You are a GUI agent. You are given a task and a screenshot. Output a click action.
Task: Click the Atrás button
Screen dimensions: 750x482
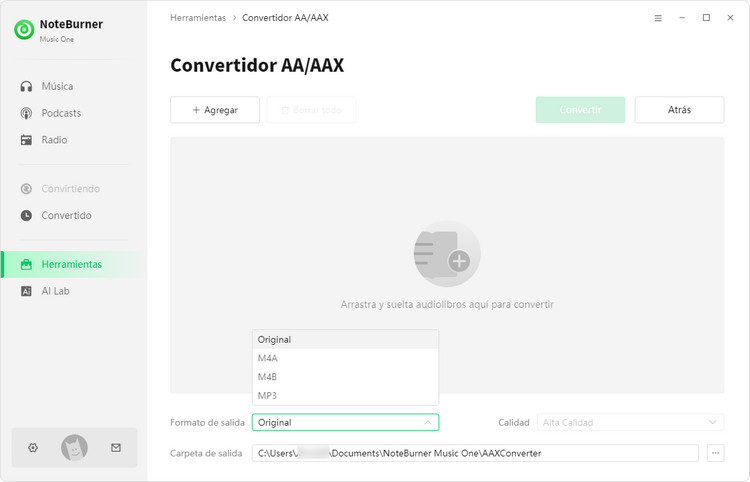(679, 110)
